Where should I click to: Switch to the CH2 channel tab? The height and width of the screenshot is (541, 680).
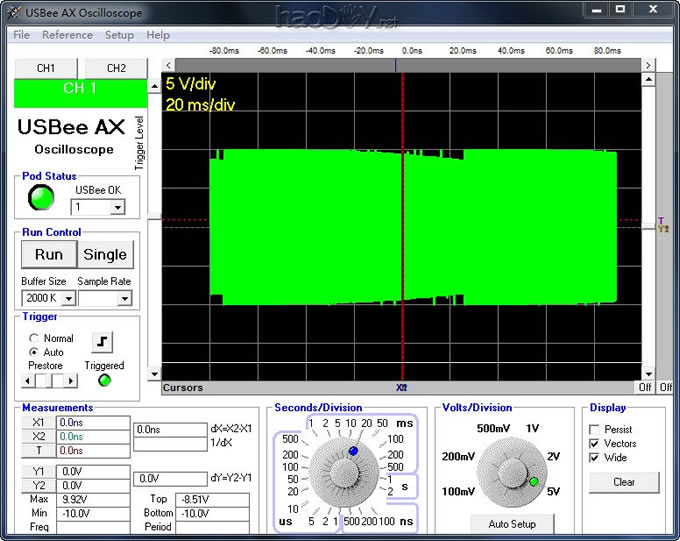(x=116, y=68)
